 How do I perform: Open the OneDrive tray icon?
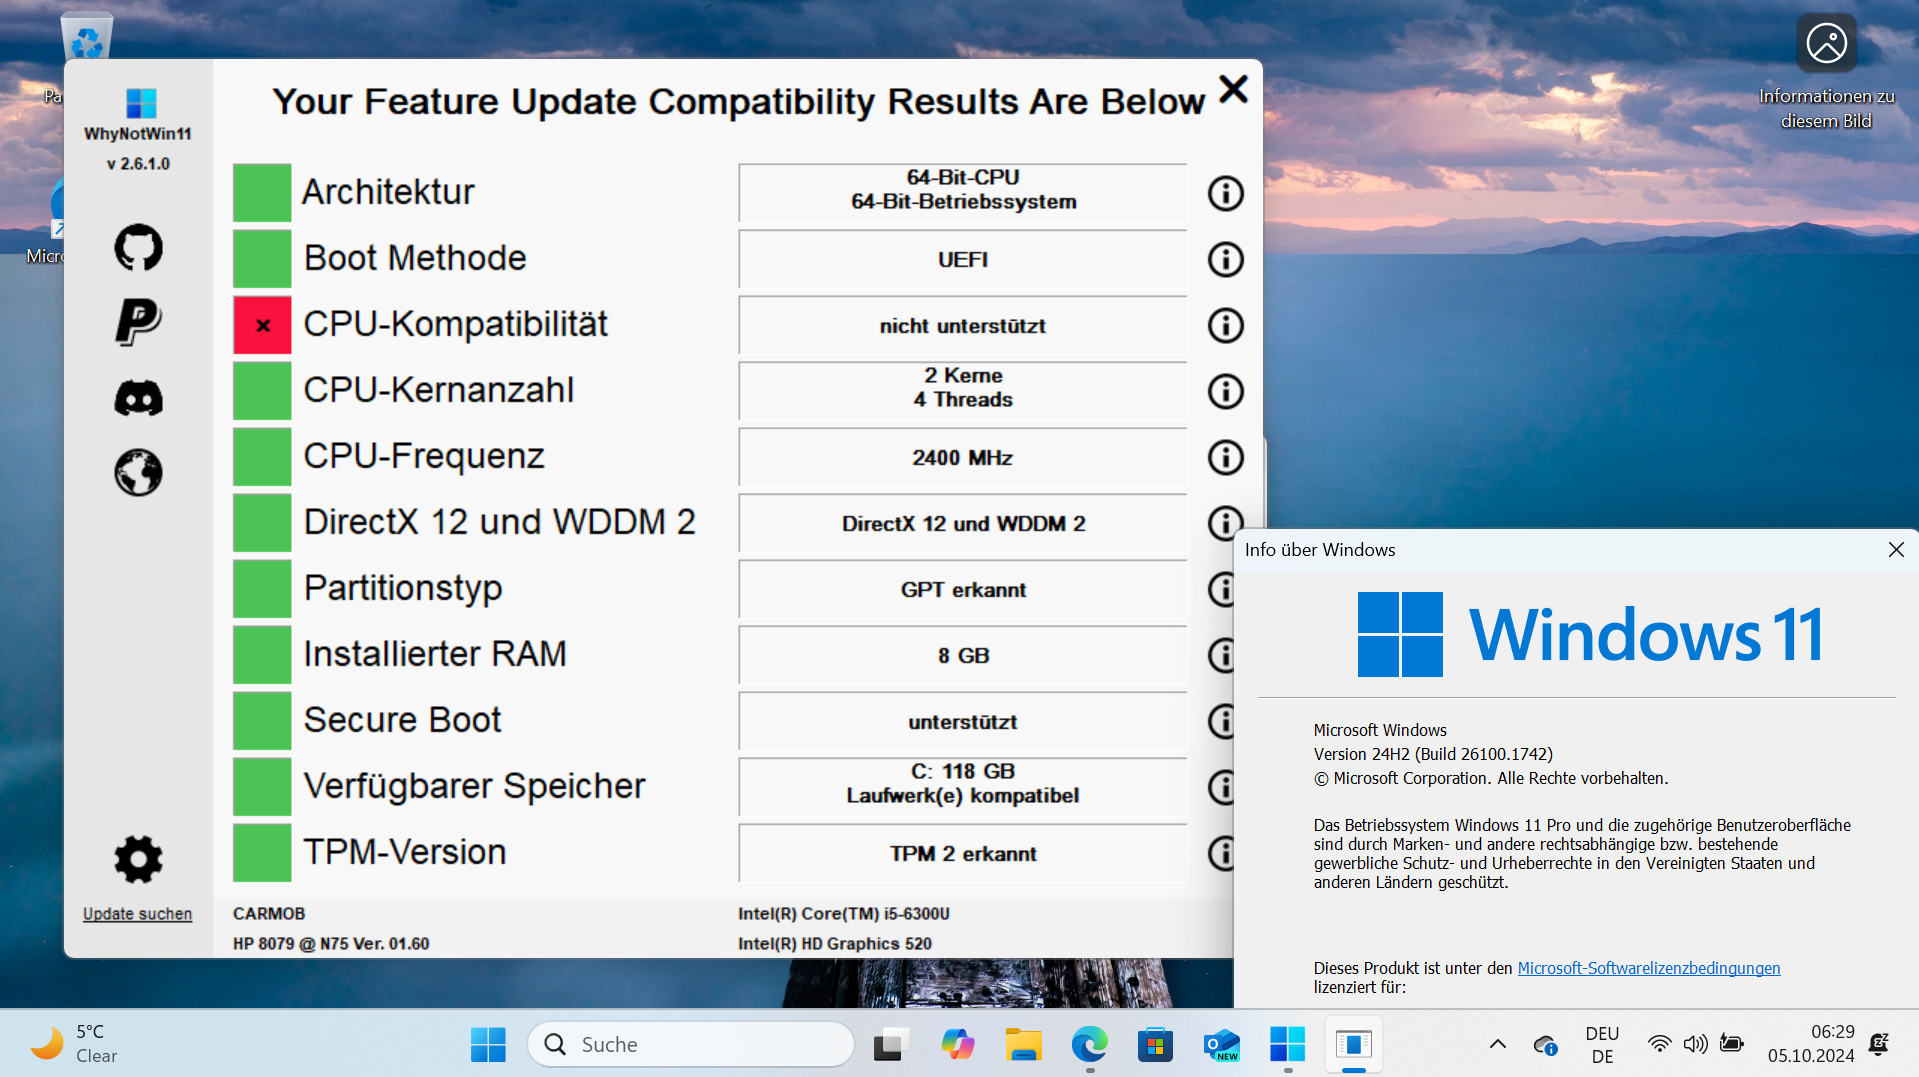click(x=1545, y=1045)
